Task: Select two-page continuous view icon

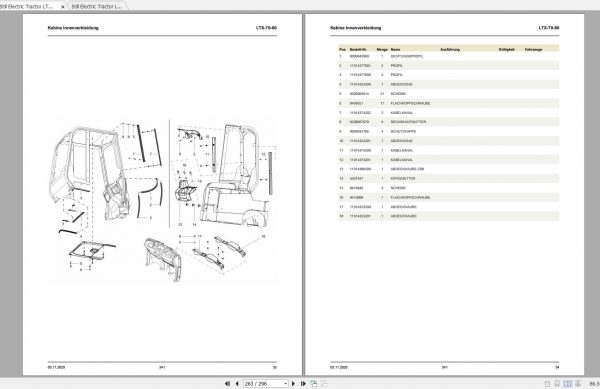Action: click(x=578, y=384)
